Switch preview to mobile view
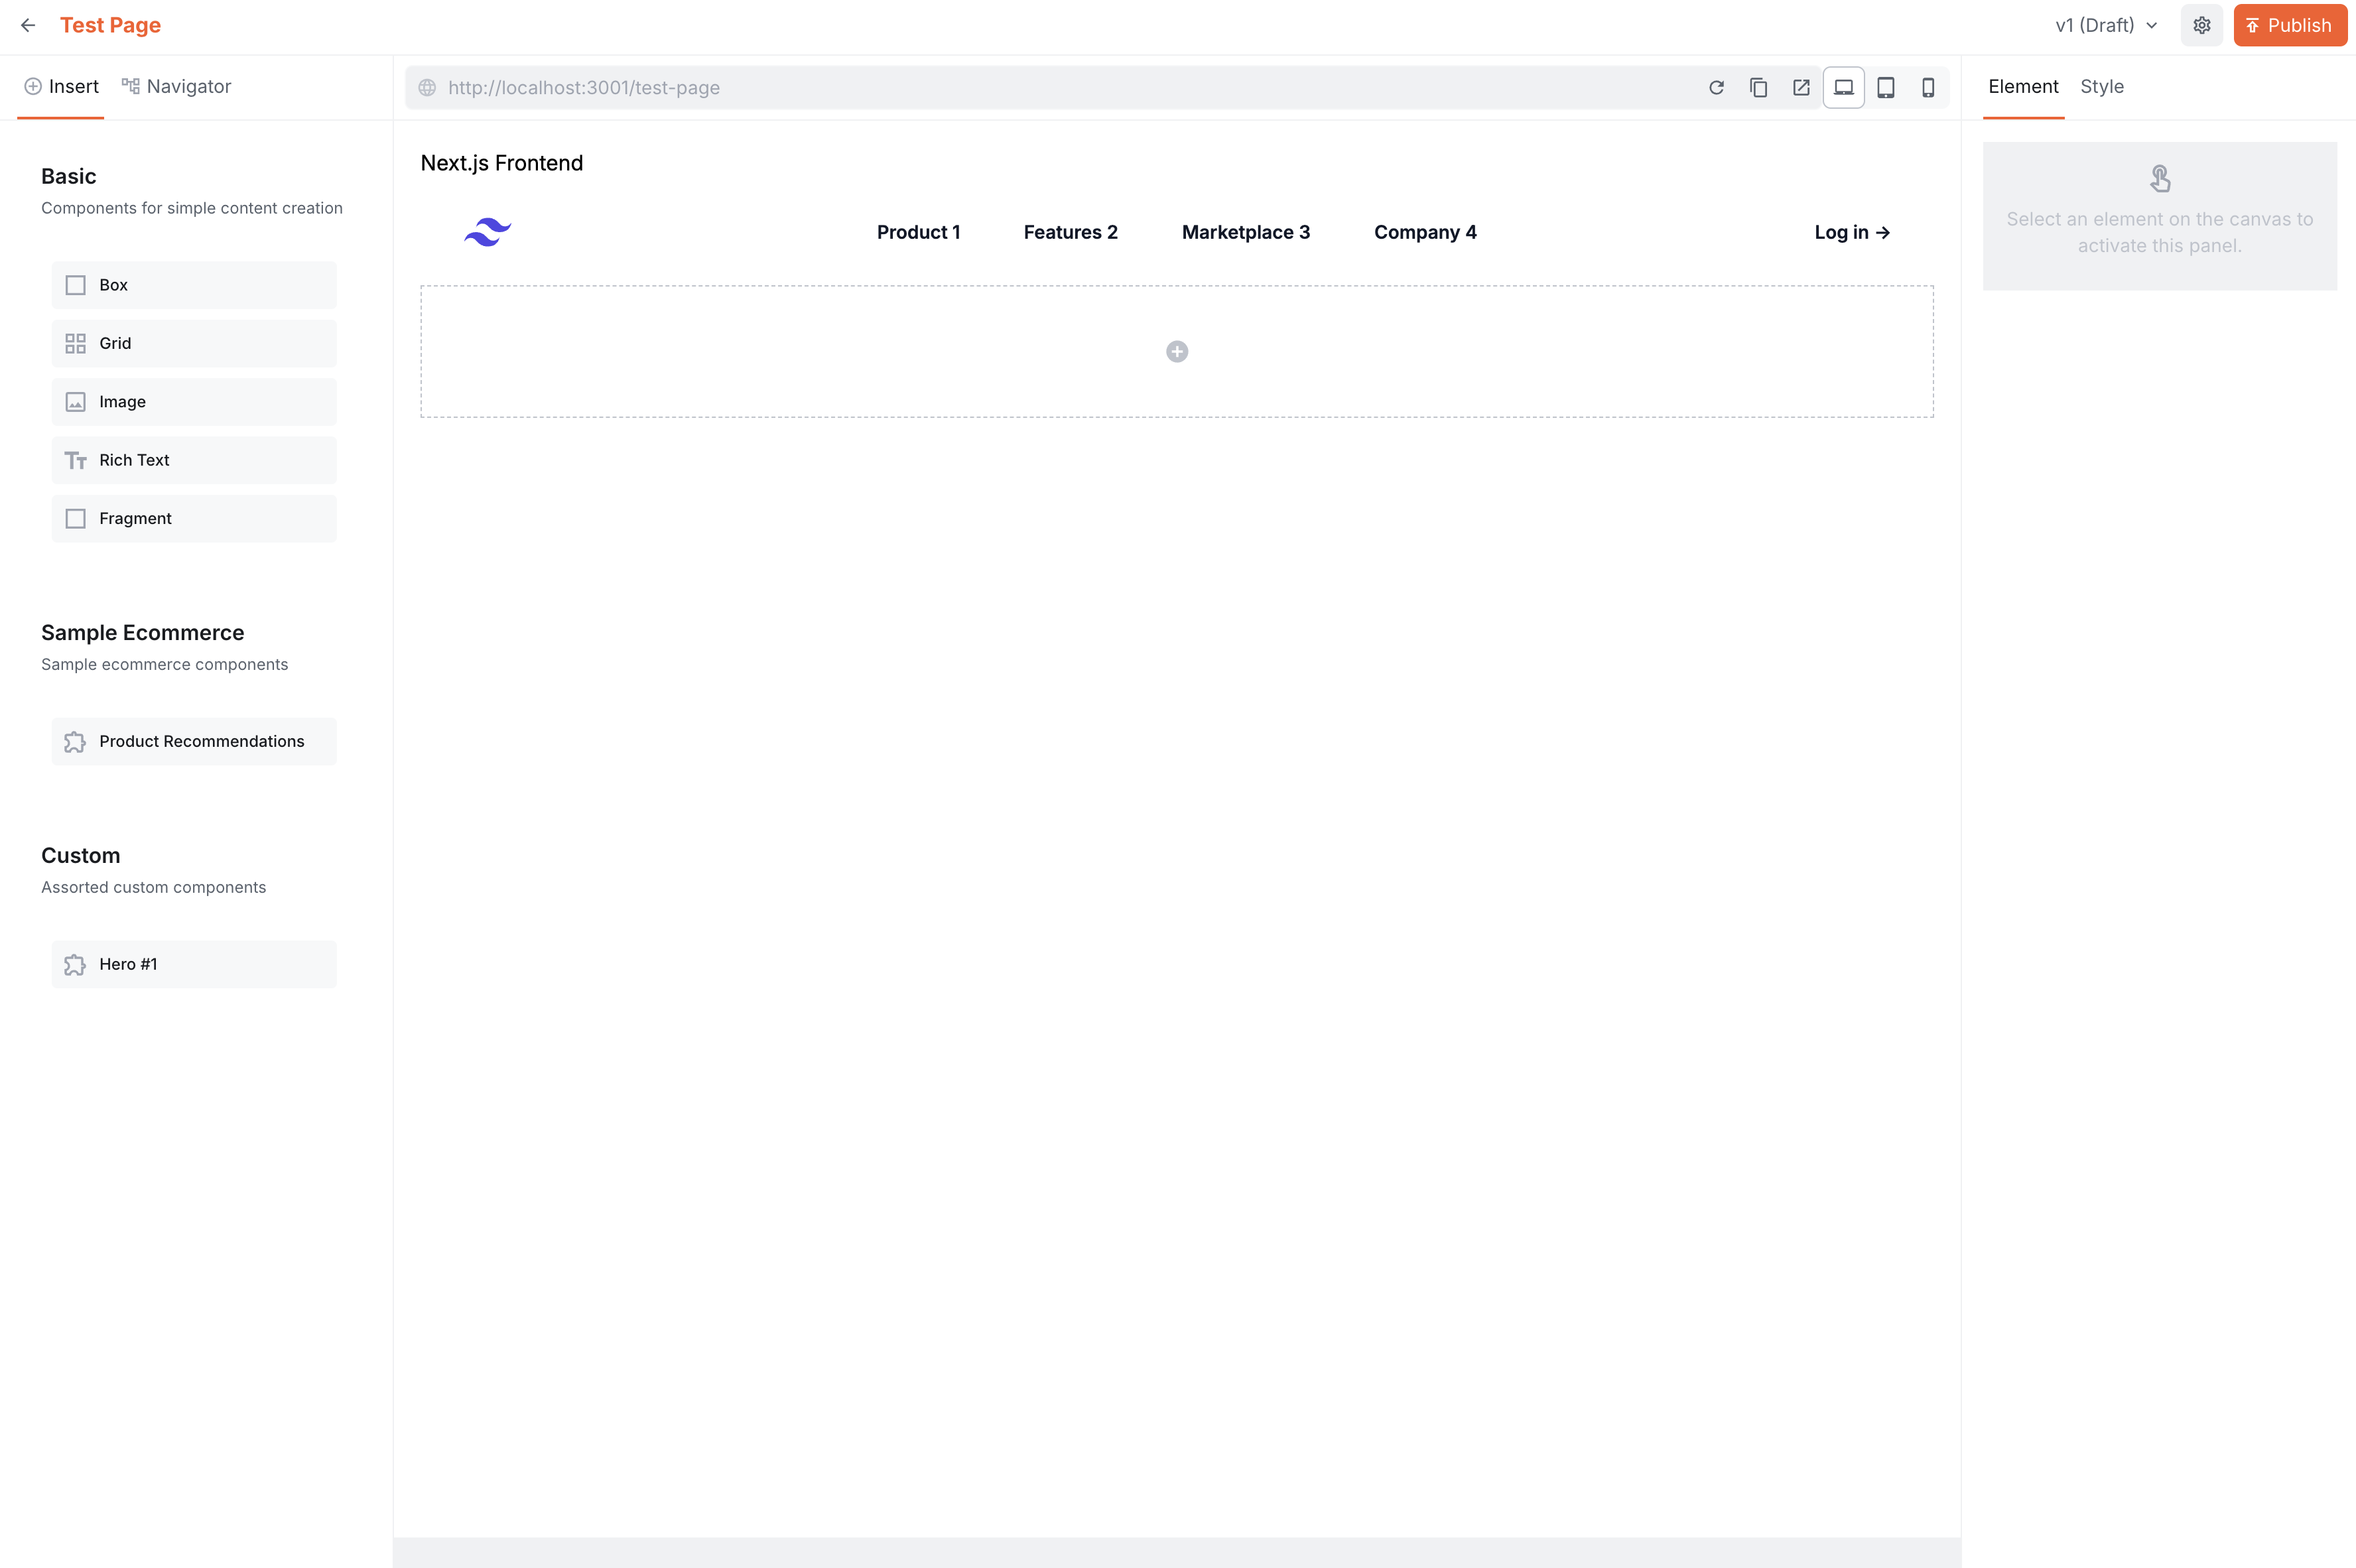 (x=1928, y=87)
